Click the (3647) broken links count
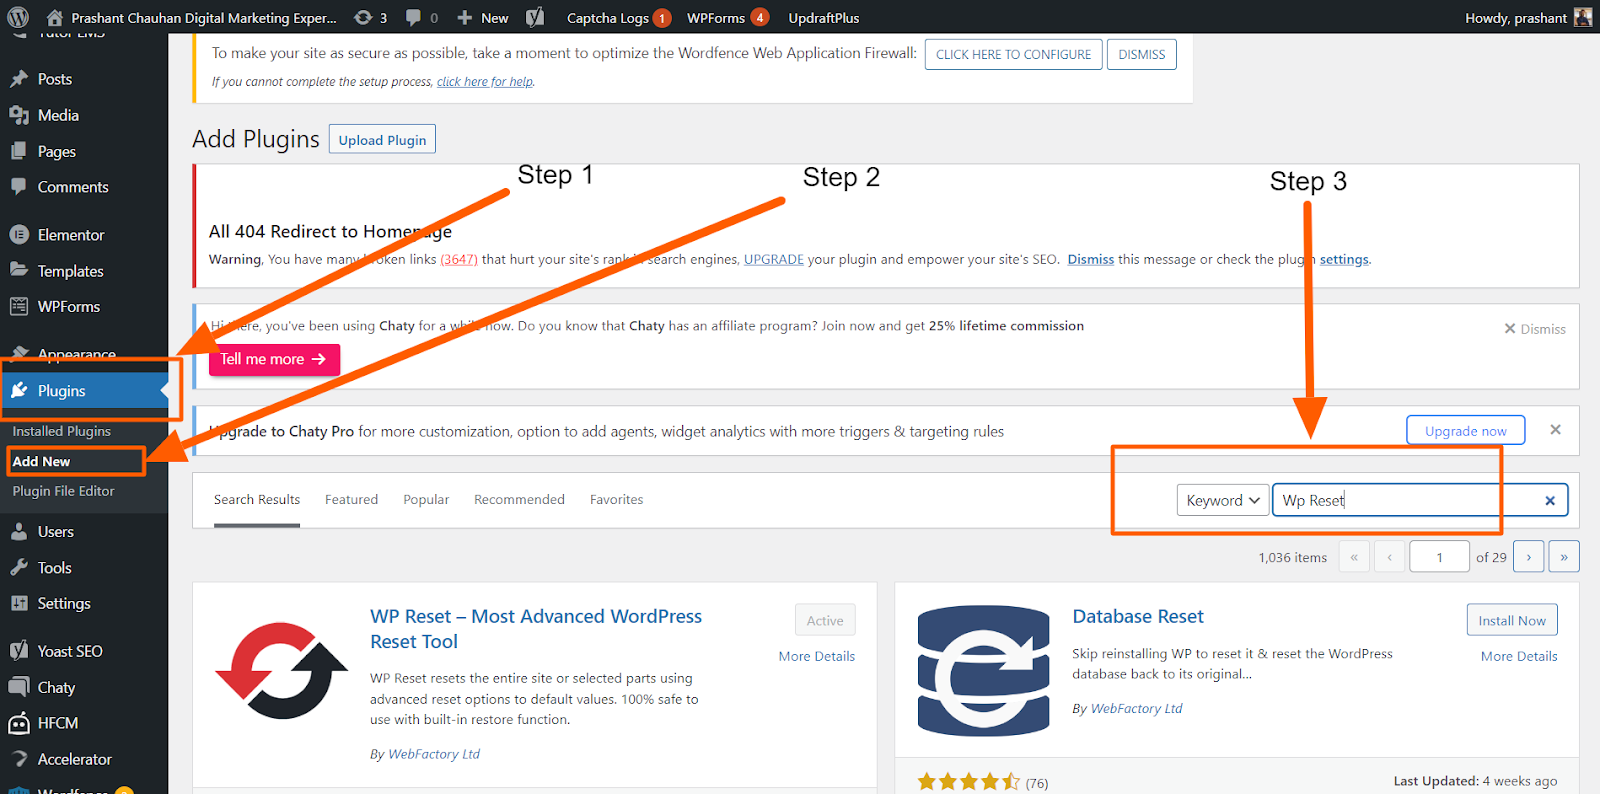This screenshot has width=1600, height=794. tap(459, 259)
